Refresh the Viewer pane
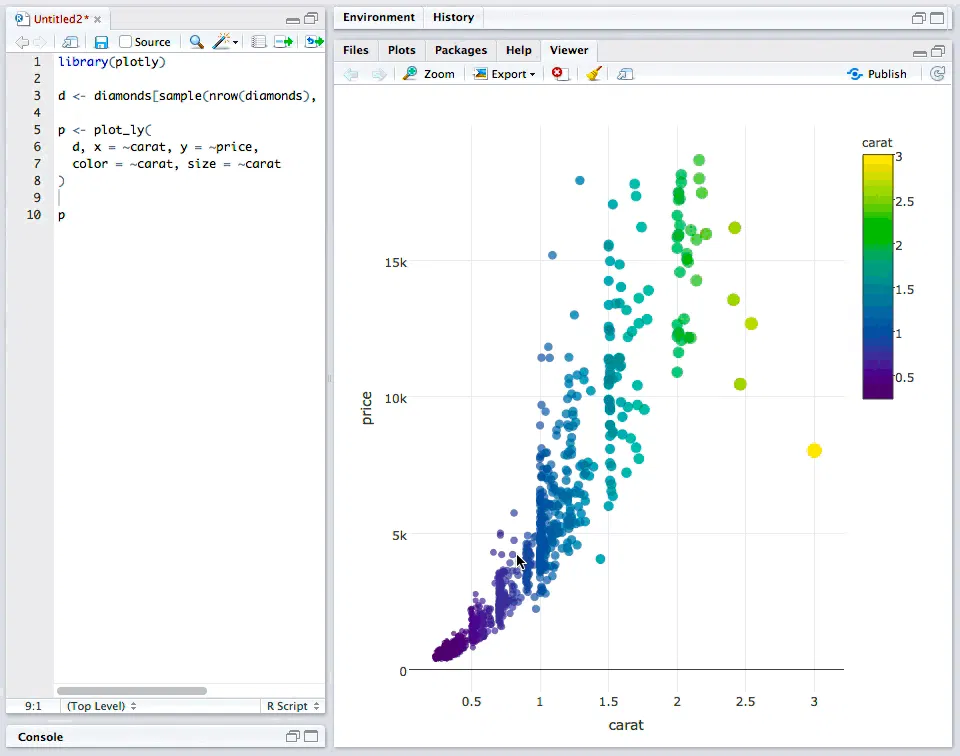 (x=937, y=74)
